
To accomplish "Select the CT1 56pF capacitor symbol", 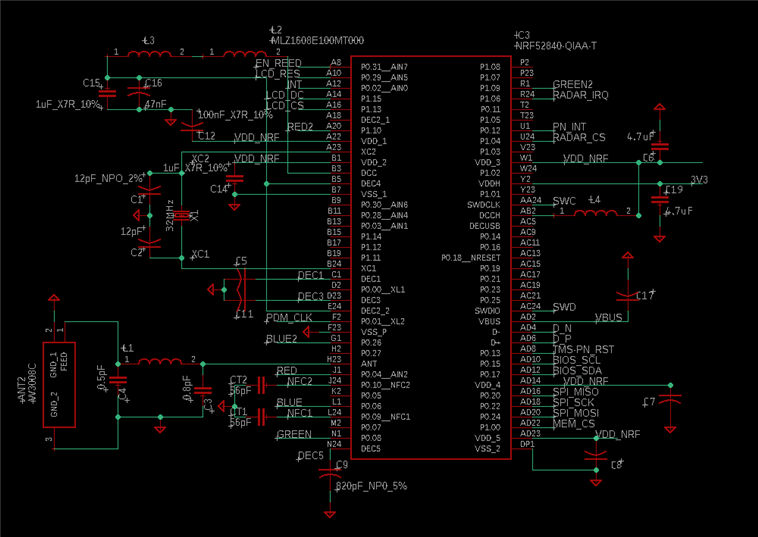I will [x=261, y=417].
